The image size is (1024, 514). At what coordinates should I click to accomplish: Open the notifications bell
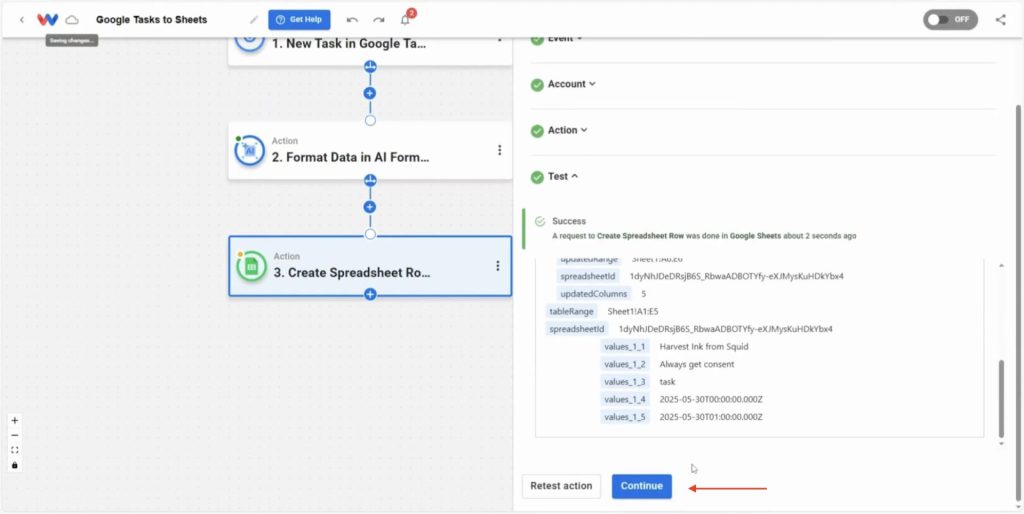[406, 20]
